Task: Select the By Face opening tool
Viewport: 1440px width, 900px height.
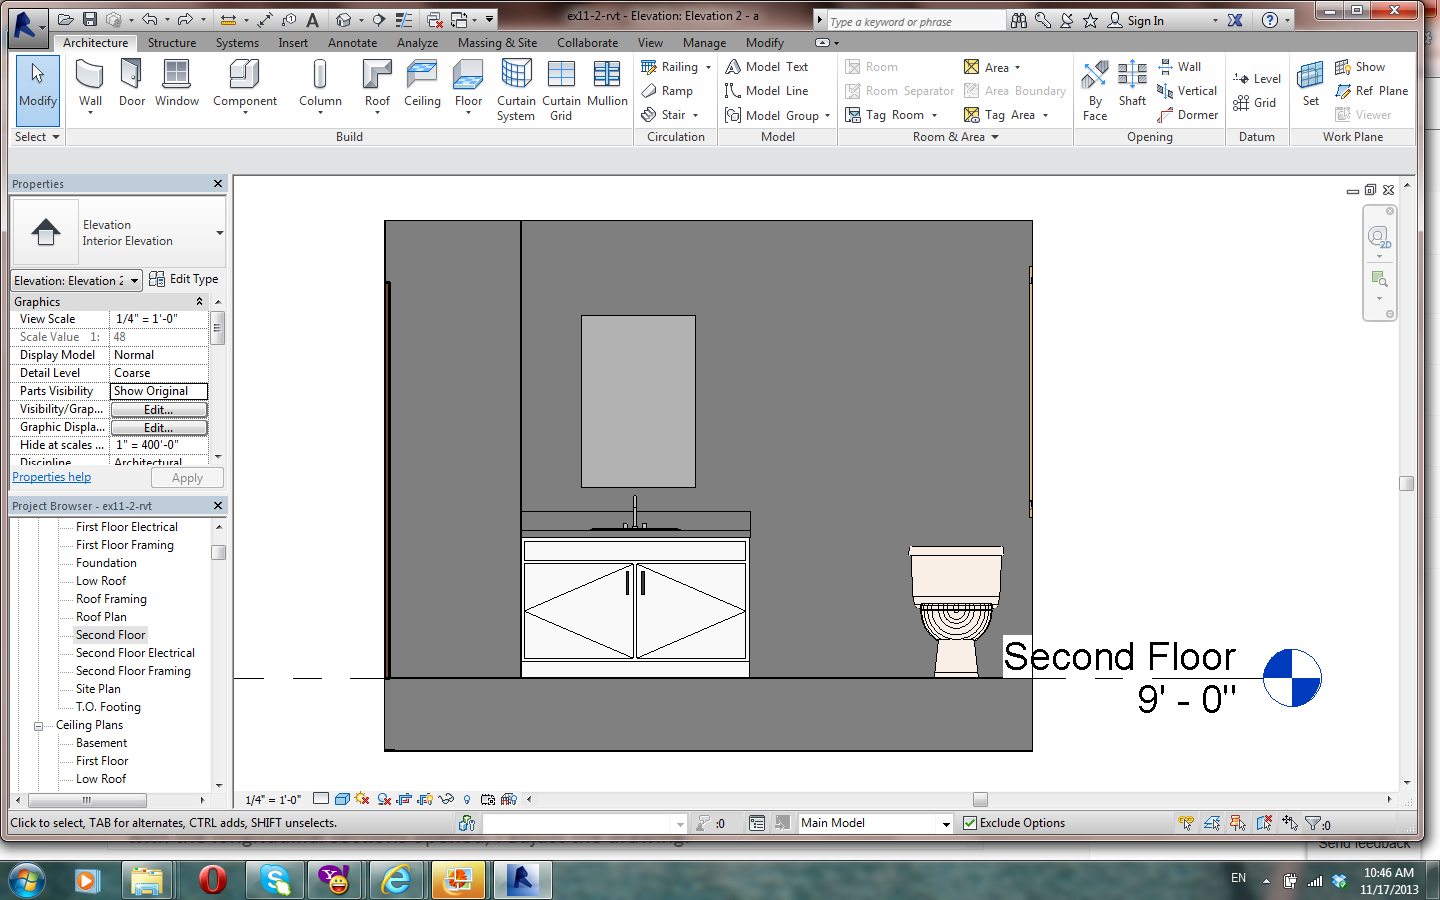Action: coord(1095,91)
